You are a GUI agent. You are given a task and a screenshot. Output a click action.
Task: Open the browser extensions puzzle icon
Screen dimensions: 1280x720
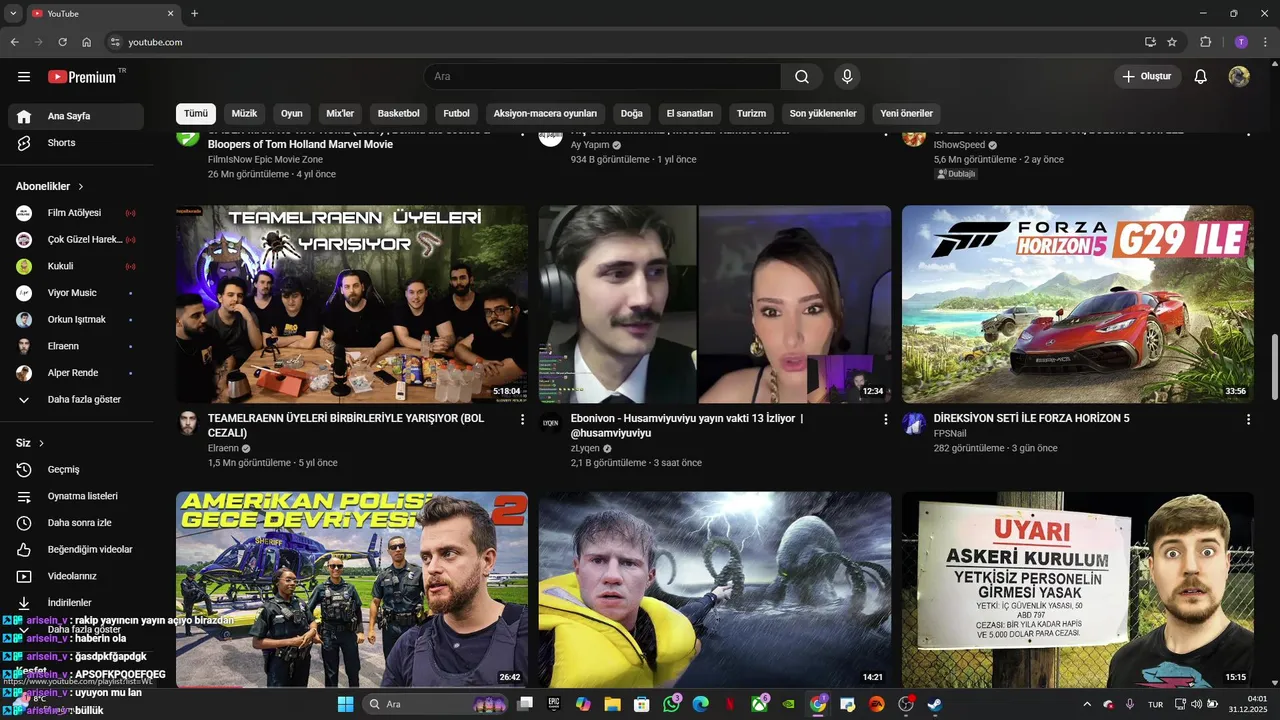click(x=1206, y=42)
